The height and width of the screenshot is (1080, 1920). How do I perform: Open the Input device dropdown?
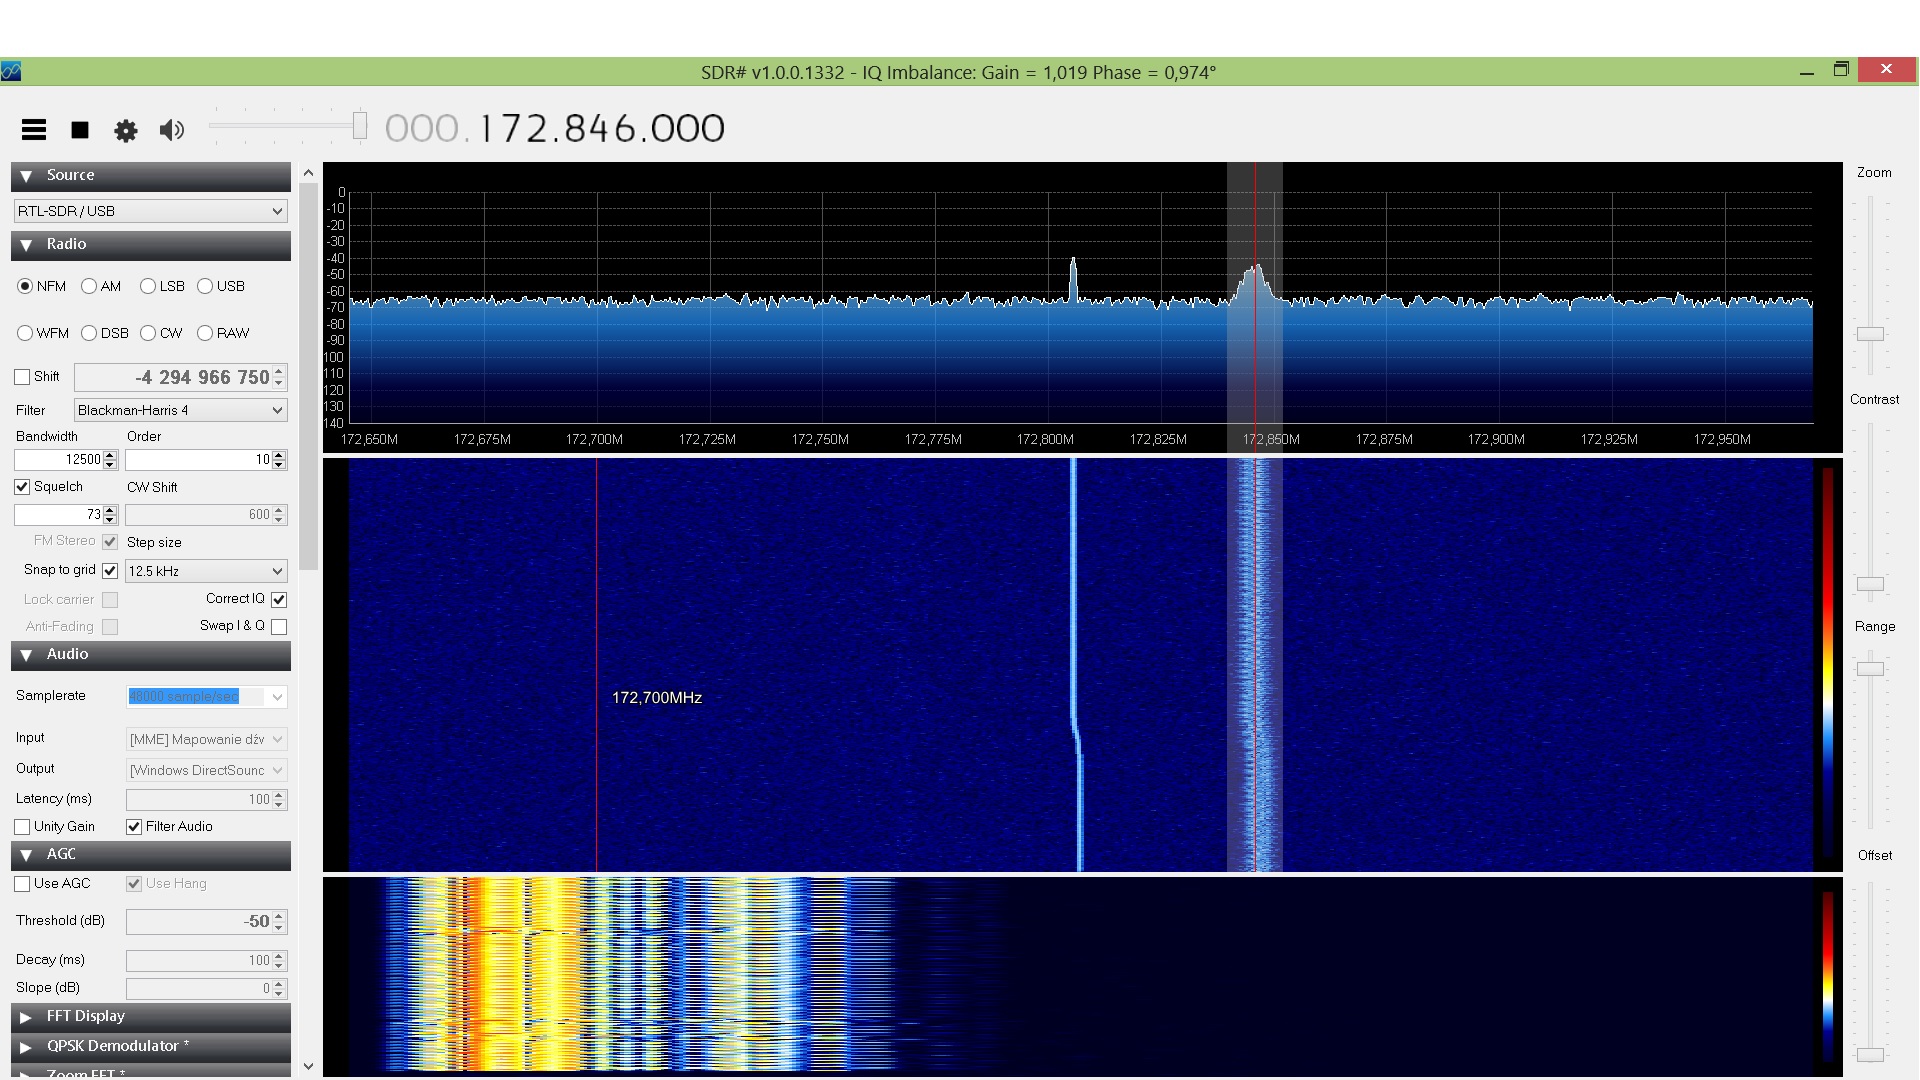point(207,739)
